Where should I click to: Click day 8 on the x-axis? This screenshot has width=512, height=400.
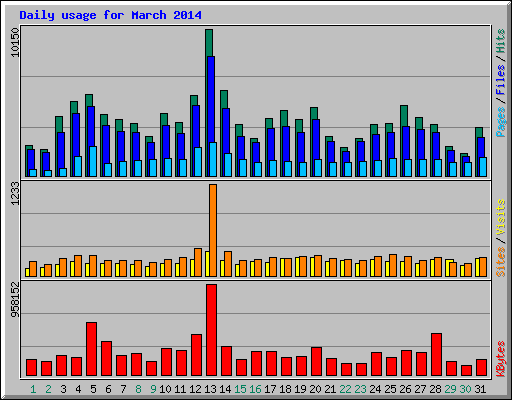pos(138,389)
